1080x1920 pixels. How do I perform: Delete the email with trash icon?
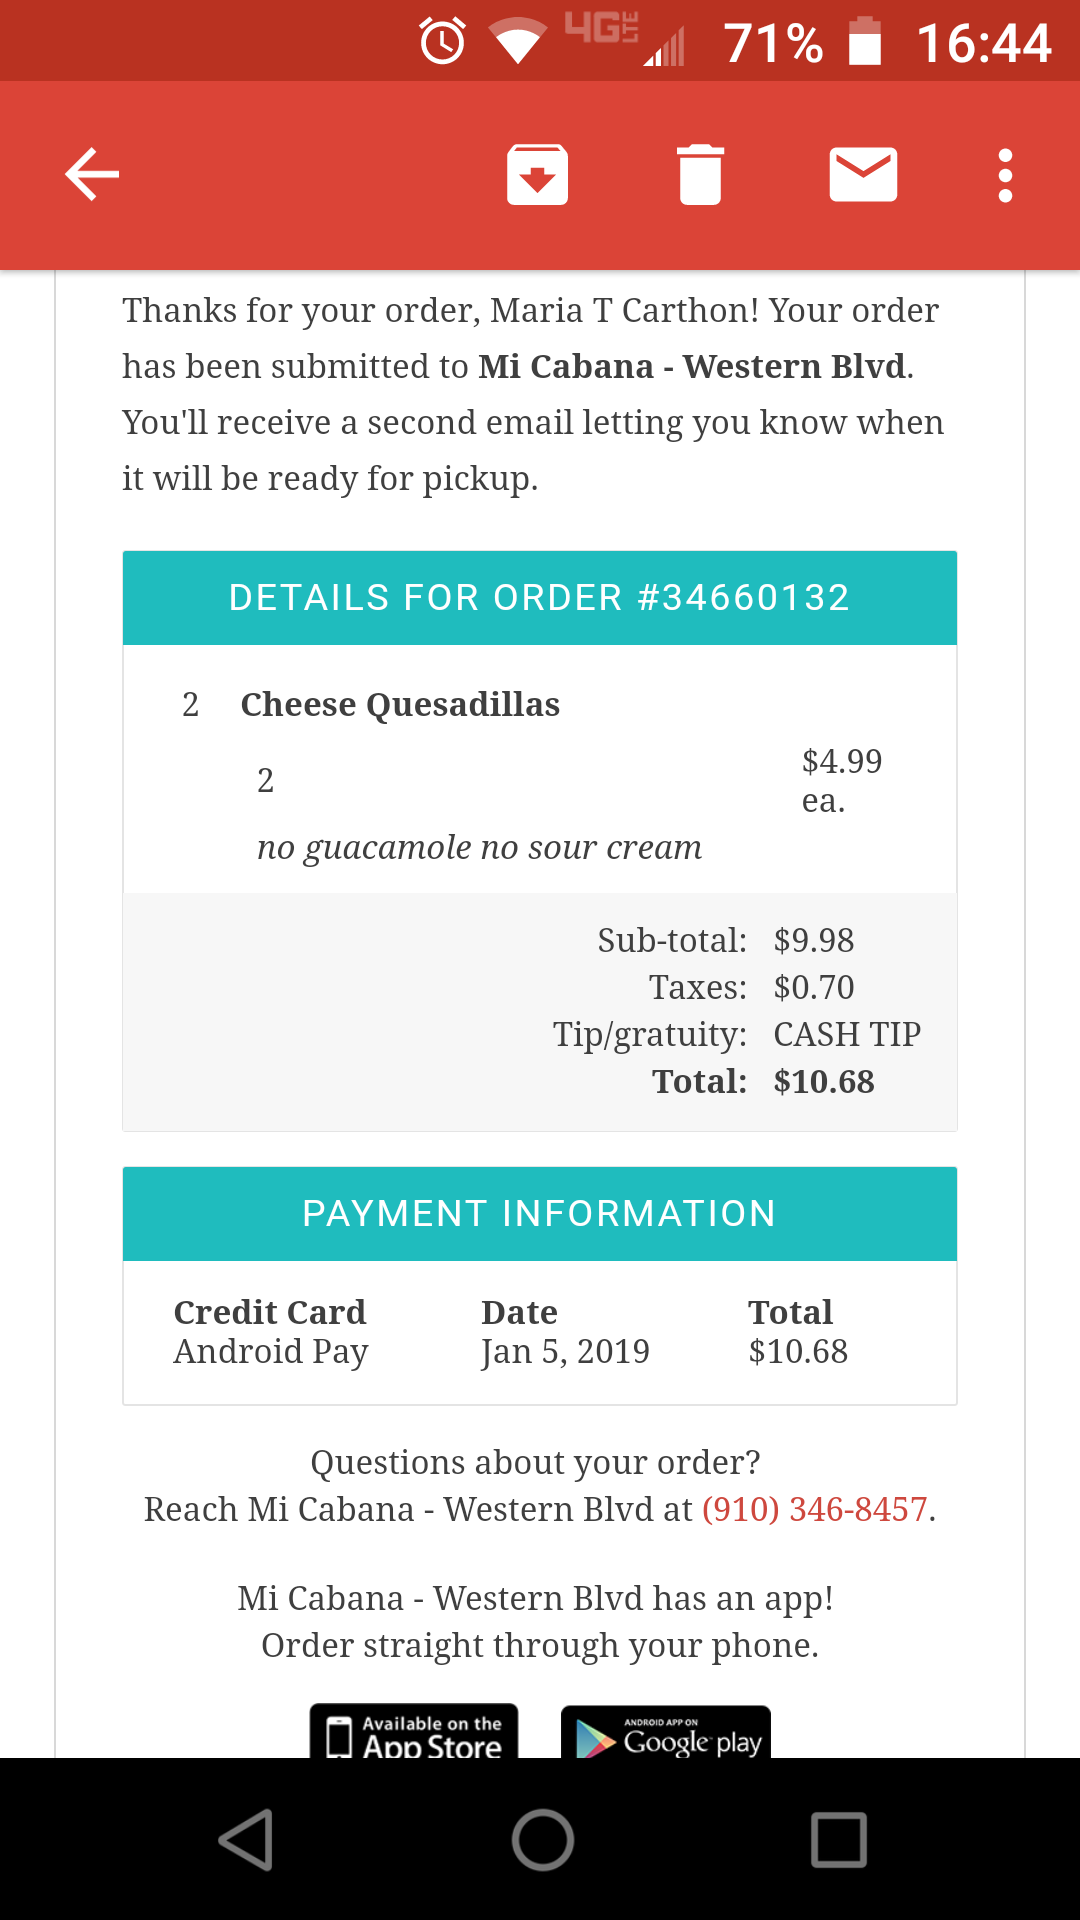point(700,175)
